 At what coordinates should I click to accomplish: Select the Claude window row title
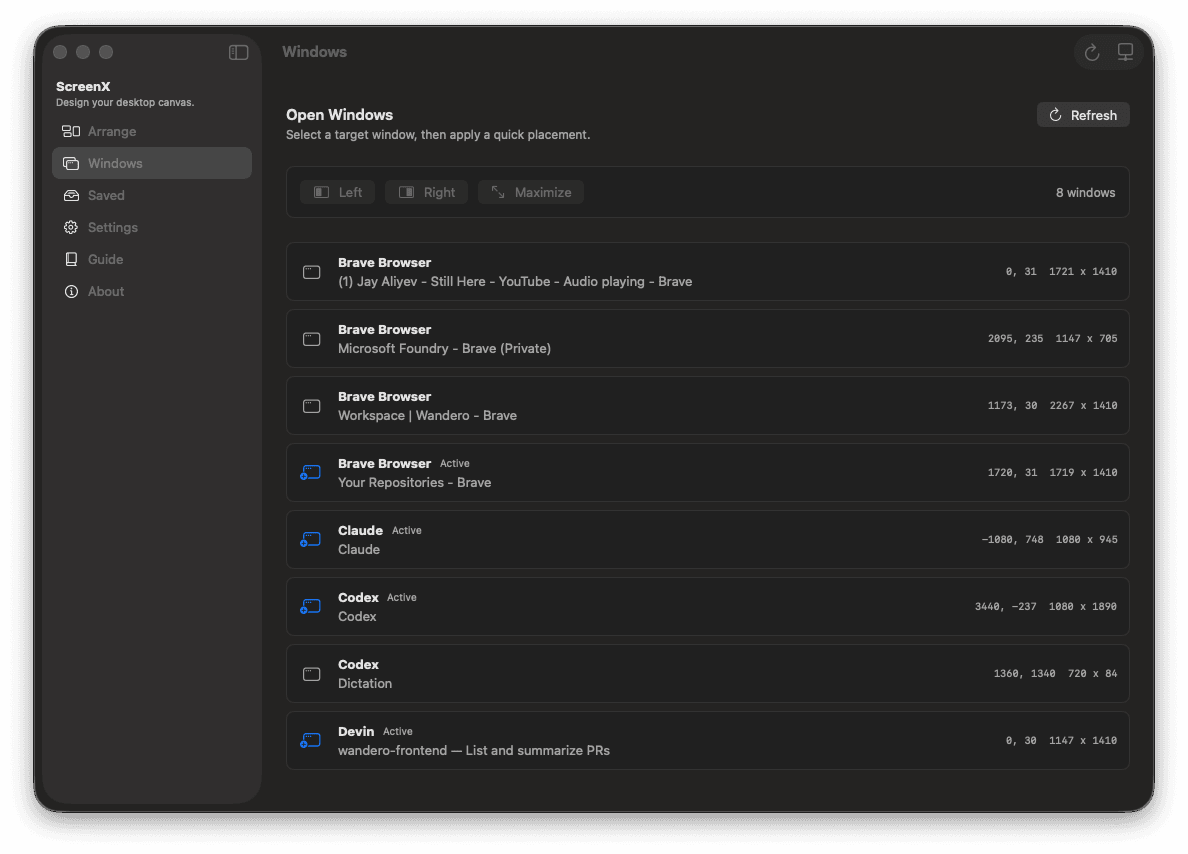click(360, 530)
